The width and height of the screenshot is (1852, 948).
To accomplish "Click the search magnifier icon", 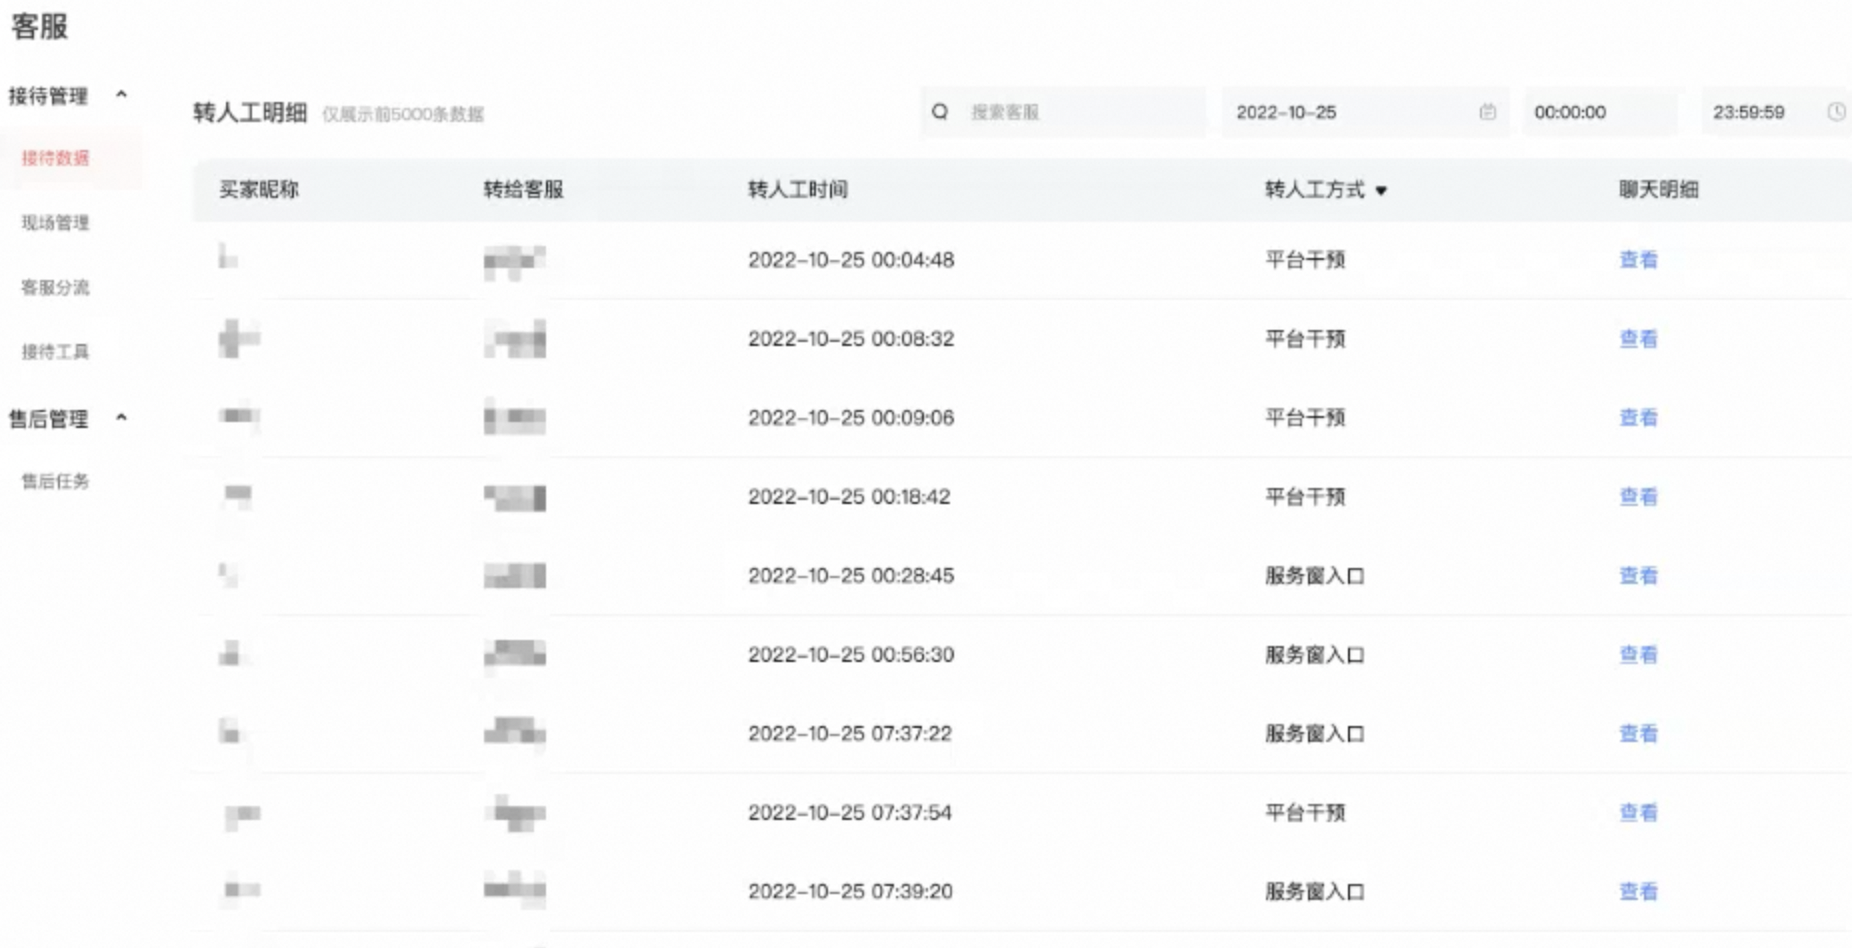I will (940, 112).
